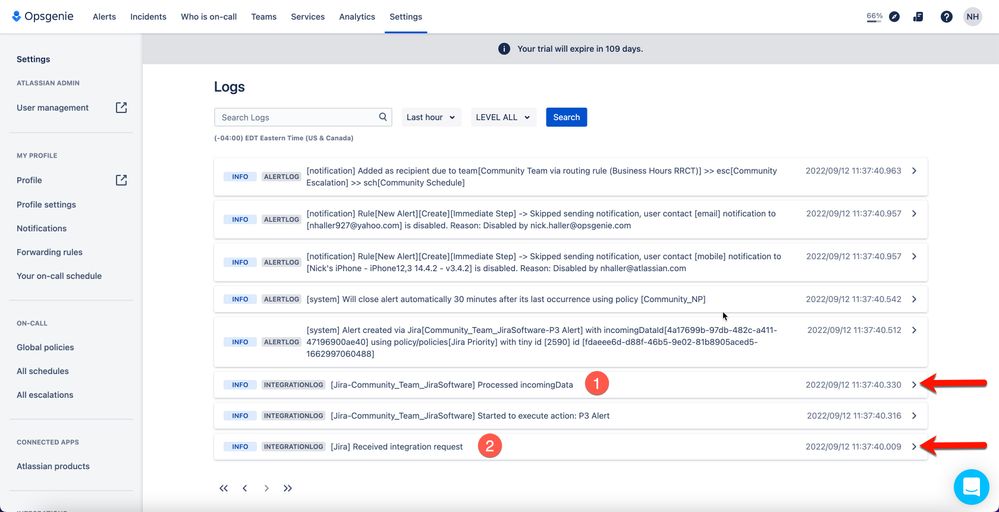Open the Alerts tab in top navigation
The image size is (999, 512).
(104, 17)
